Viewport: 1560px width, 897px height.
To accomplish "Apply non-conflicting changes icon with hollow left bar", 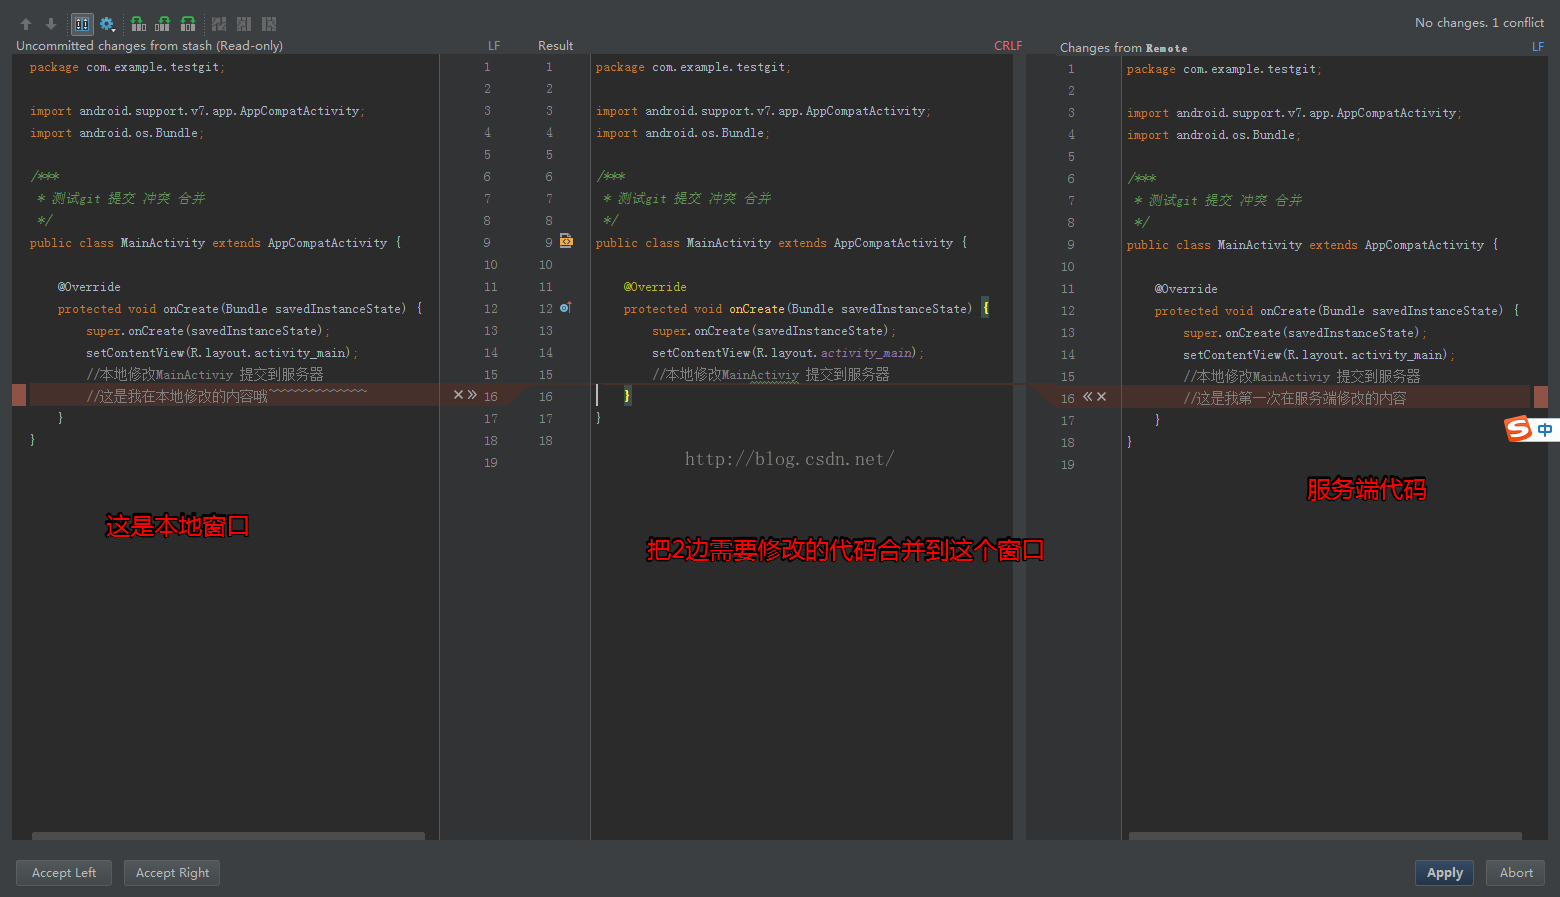I will coord(163,24).
